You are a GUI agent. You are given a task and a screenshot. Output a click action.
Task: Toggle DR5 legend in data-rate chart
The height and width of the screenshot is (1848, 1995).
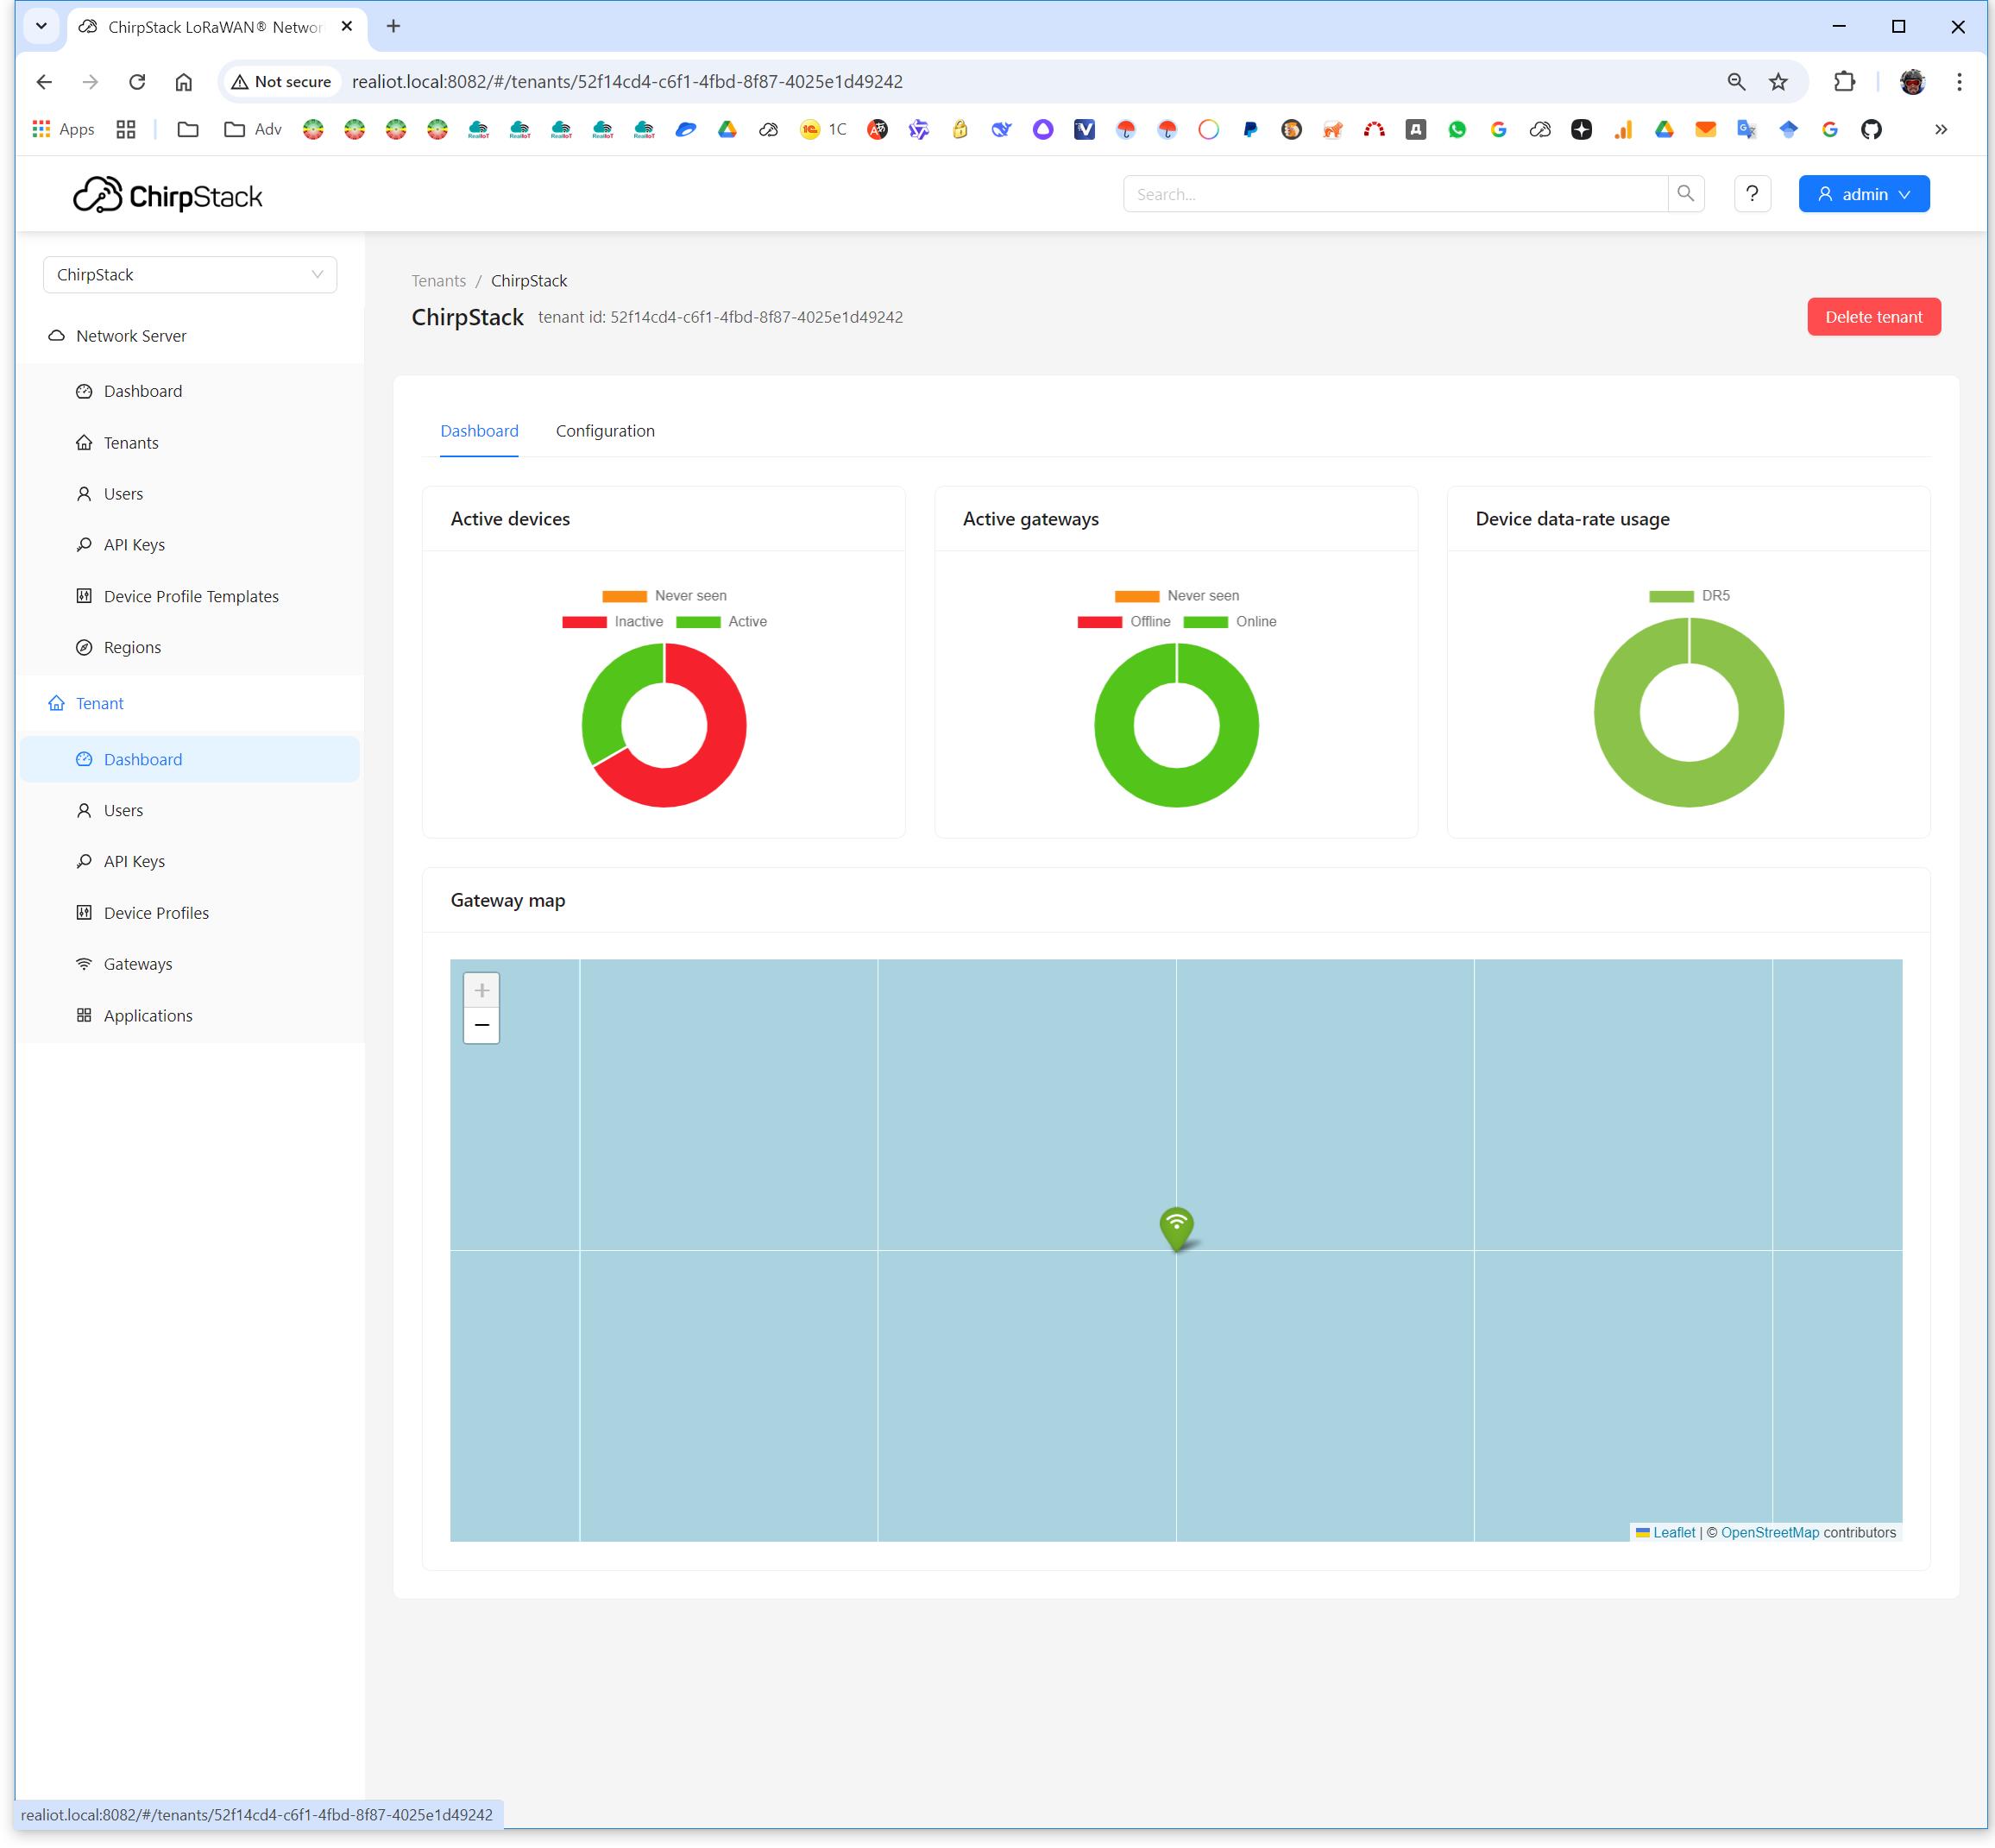pyautogui.click(x=1689, y=596)
